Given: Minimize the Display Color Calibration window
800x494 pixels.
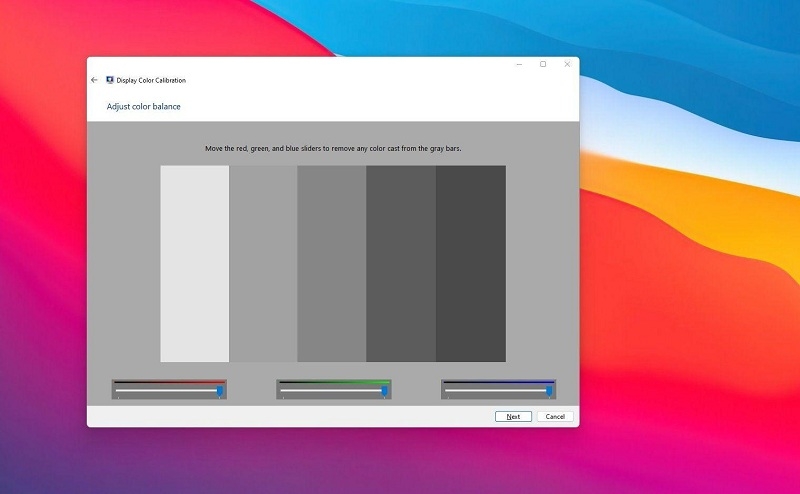Looking at the screenshot, I should coord(519,64).
